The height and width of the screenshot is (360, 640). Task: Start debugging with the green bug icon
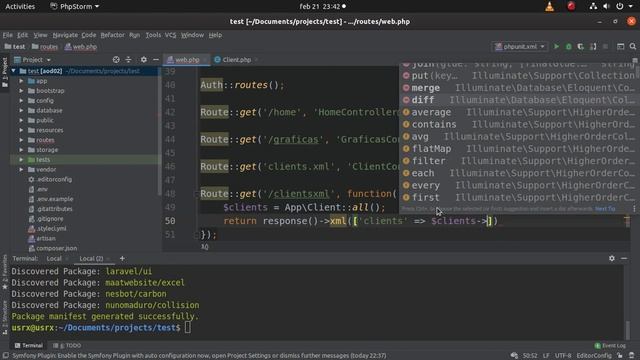click(x=568, y=47)
